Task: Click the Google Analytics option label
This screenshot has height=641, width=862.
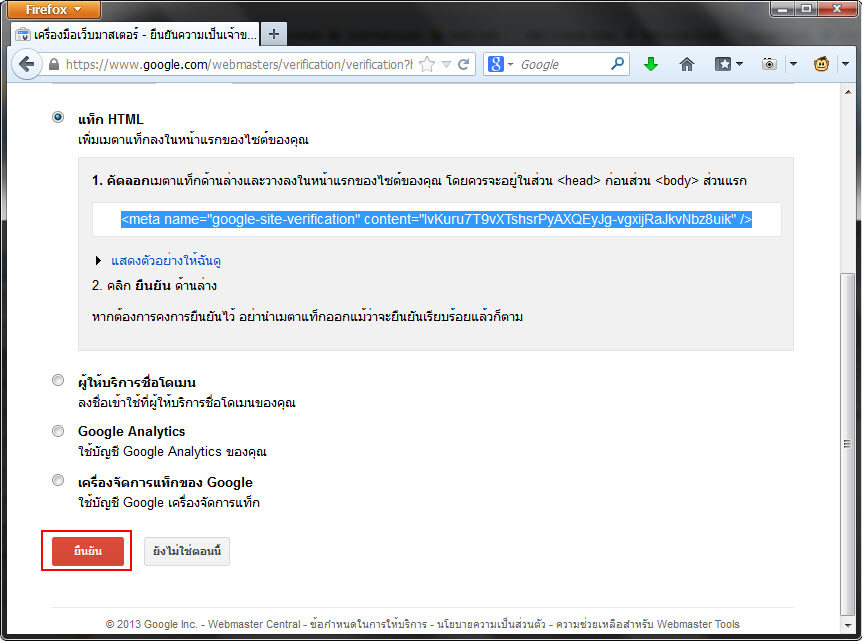Action: tap(131, 432)
